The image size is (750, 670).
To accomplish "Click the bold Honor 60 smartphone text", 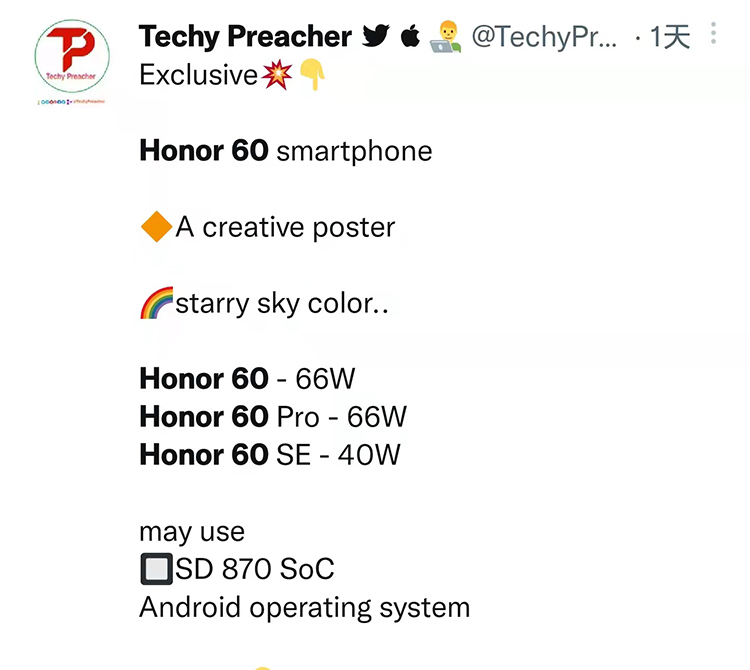I will coord(286,151).
